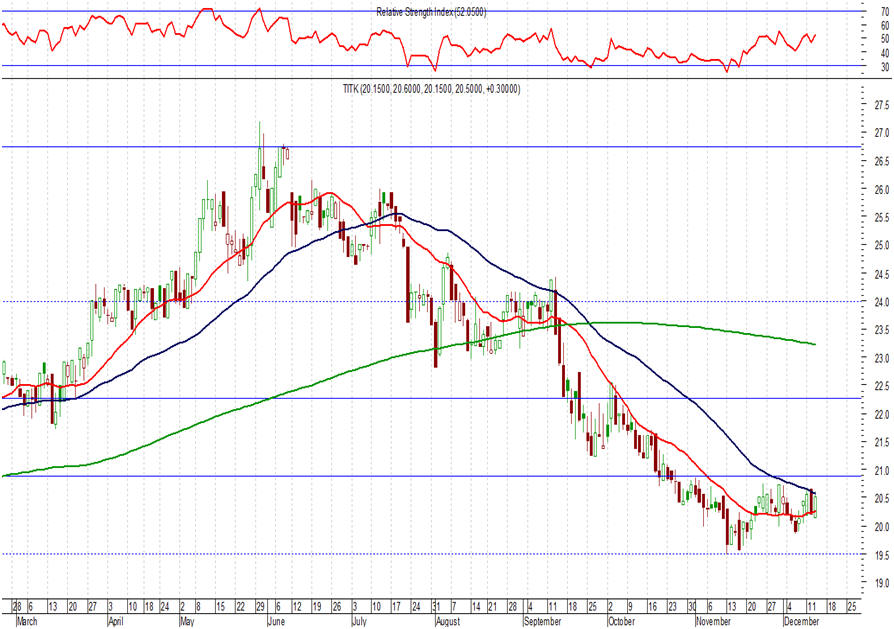
Task: Click the price axis label 23.0
Action: click(x=881, y=358)
